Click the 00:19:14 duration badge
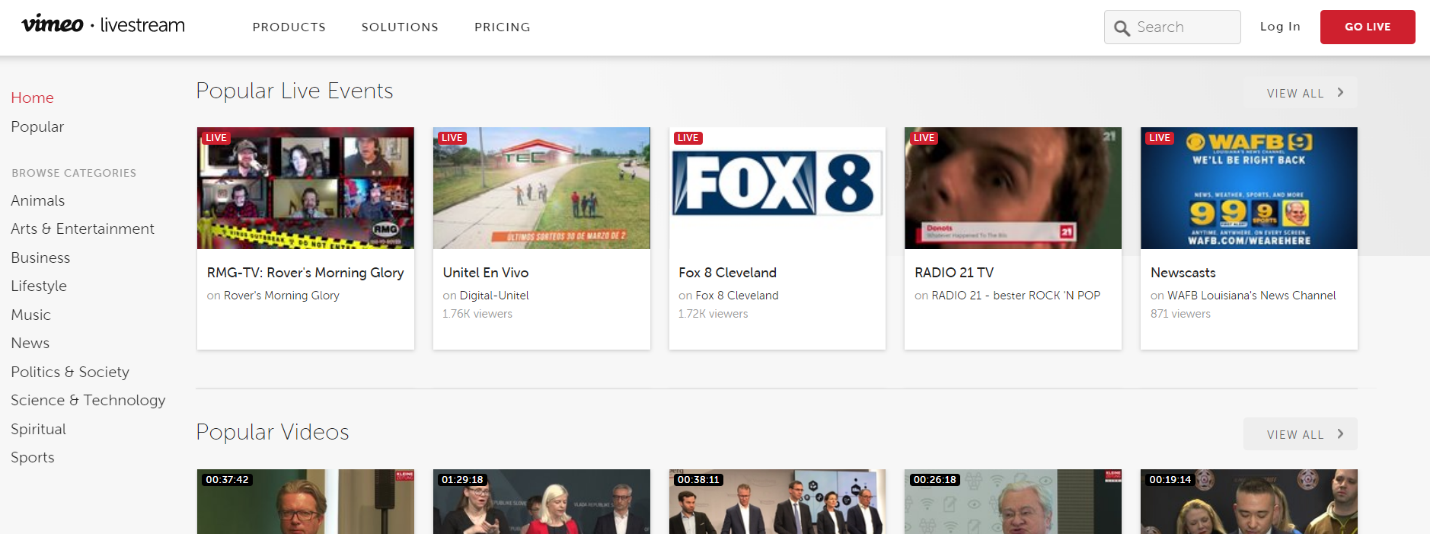Image resolution: width=1430 pixels, height=534 pixels. click(x=1170, y=480)
